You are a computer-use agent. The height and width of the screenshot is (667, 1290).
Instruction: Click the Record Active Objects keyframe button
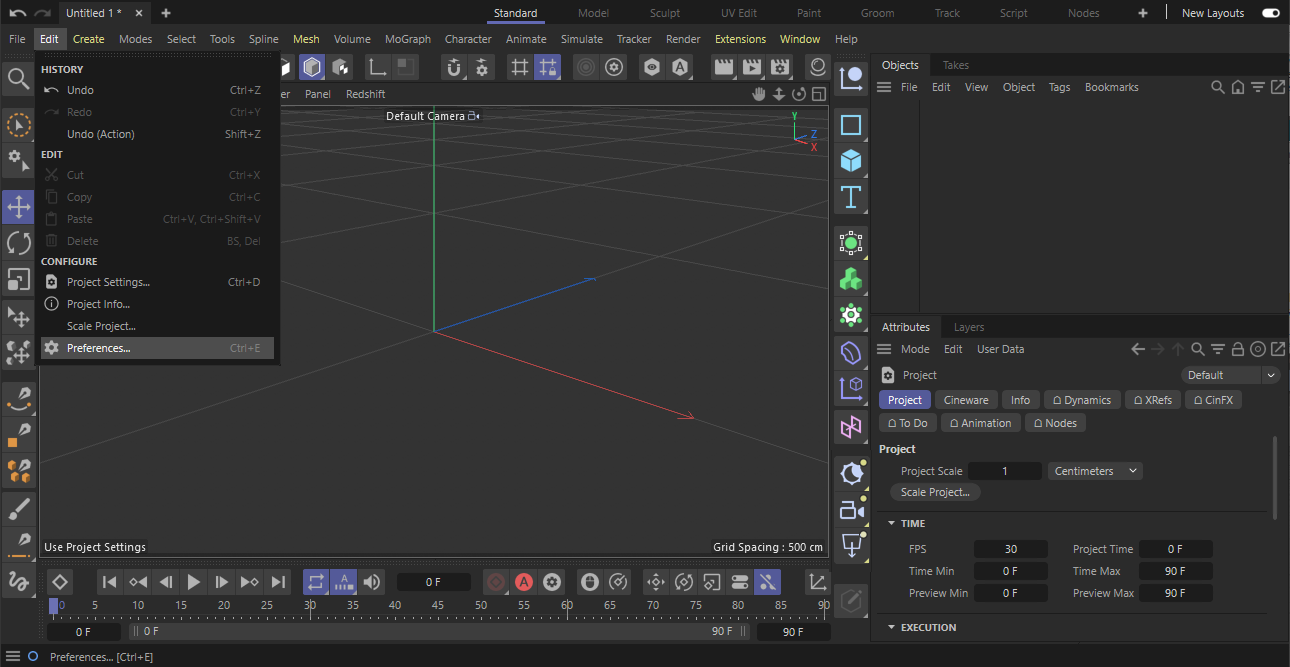tap(496, 582)
